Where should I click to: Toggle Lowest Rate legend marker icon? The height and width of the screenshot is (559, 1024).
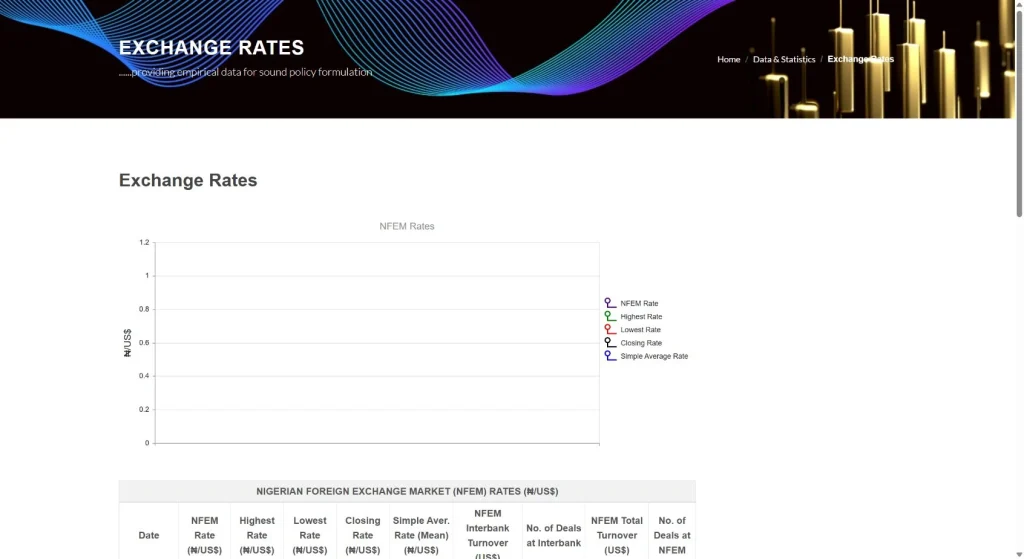point(610,329)
